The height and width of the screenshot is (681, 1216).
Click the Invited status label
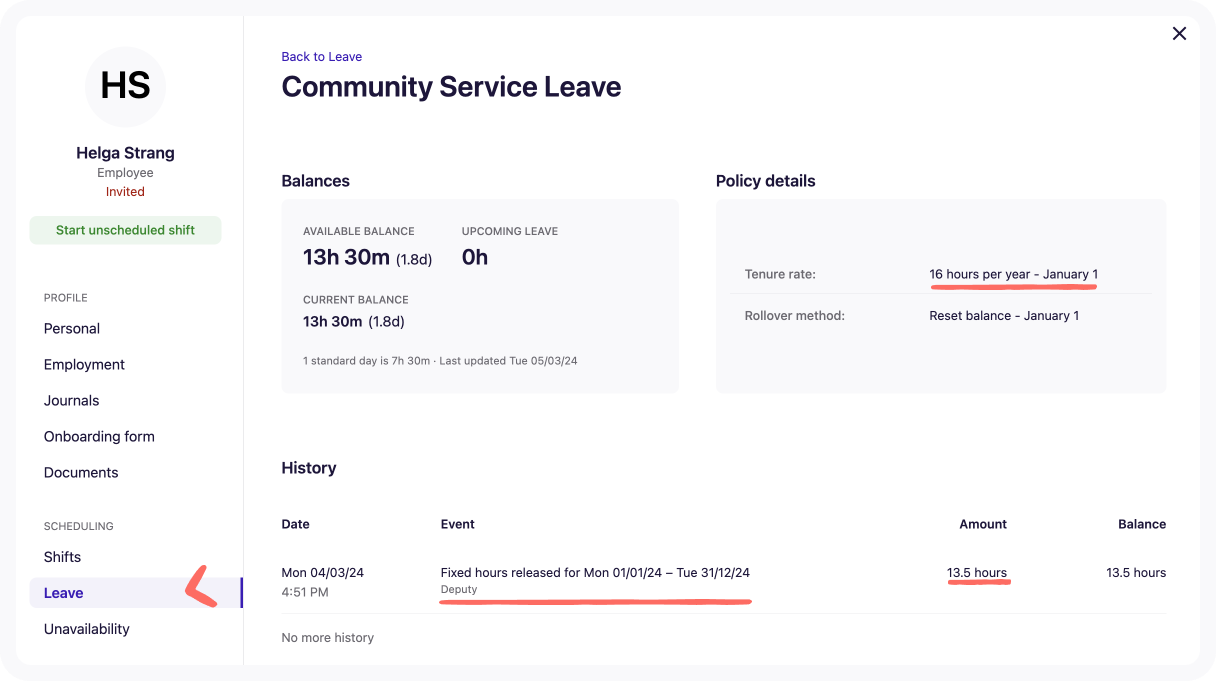tap(125, 192)
